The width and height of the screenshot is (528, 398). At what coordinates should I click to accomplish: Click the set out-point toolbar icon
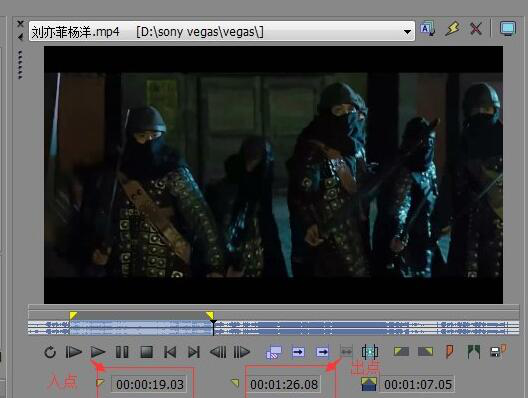point(425,352)
